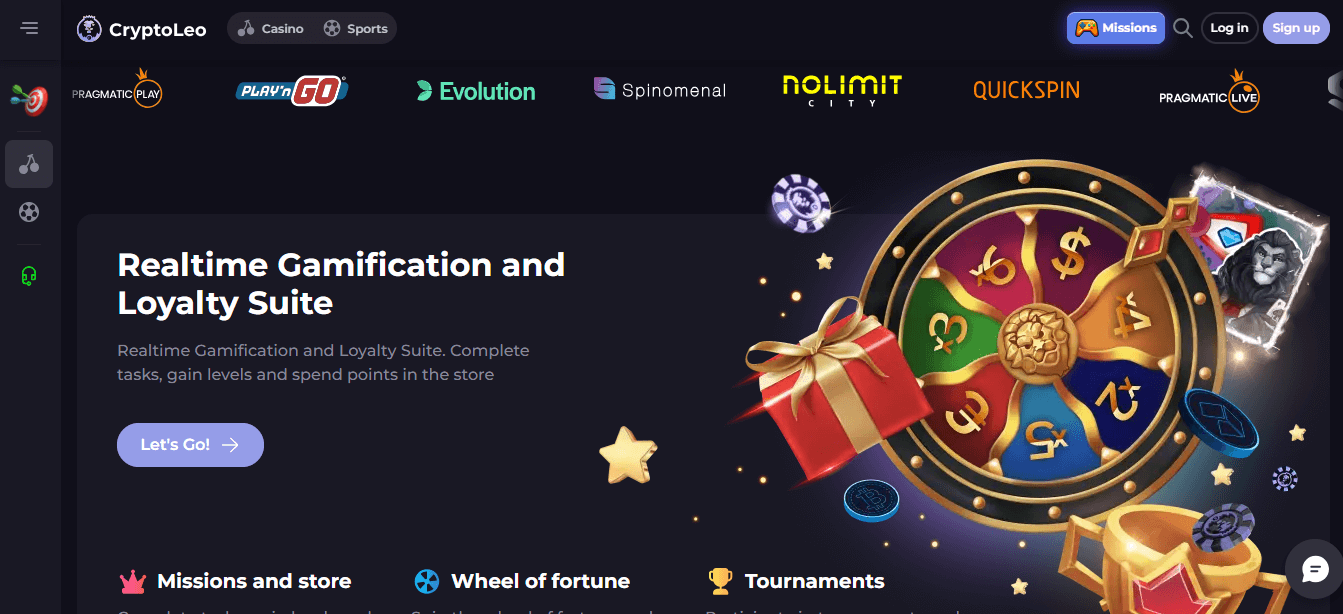Open the hamburger menu icon
The image size is (1343, 614).
pyautogui.click(x=29, y=28)
